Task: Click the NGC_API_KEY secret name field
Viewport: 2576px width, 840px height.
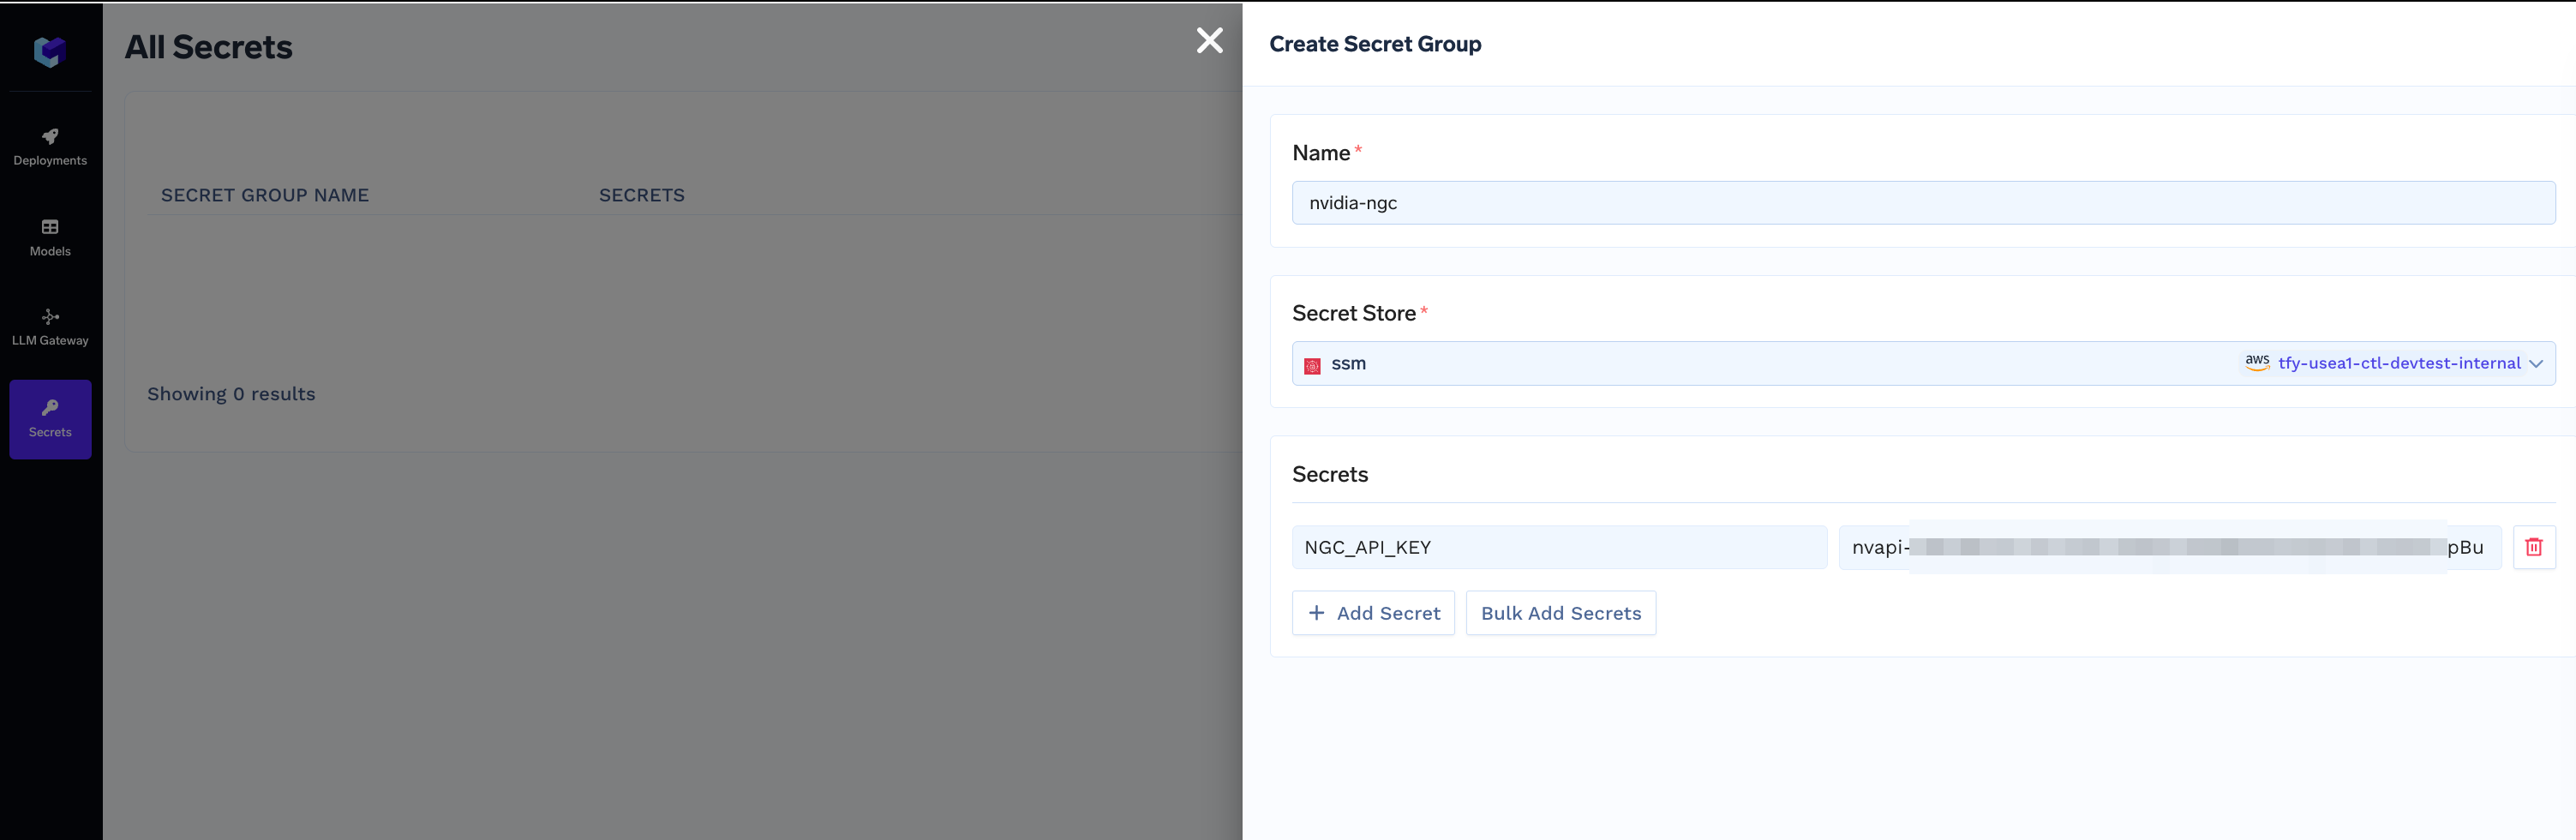Action: [x=1559, y=547]
